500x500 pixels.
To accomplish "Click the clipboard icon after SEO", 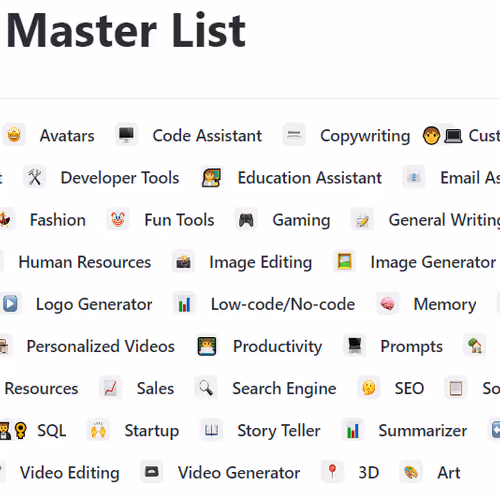I will [x=456, y=388].
